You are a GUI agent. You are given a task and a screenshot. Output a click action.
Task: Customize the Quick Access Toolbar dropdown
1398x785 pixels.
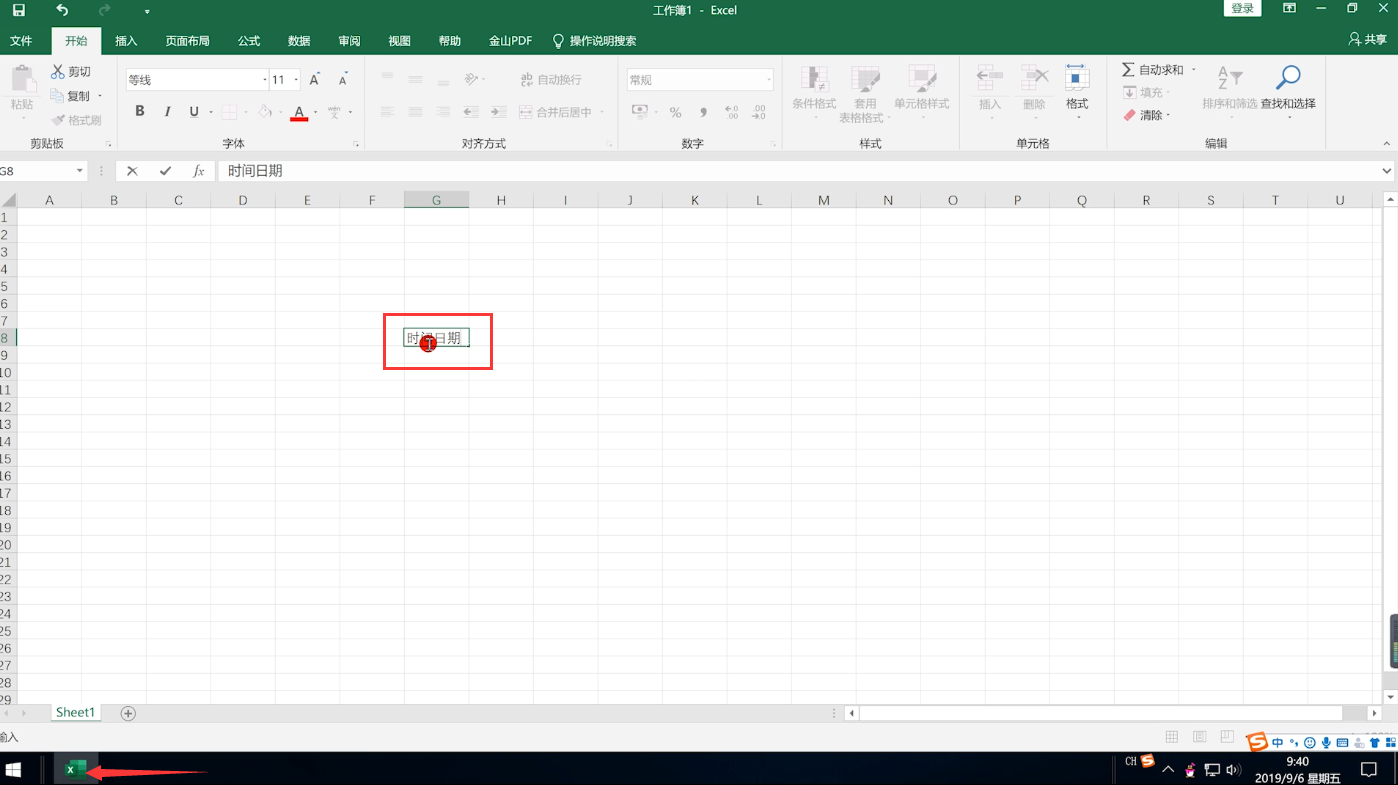147,11
